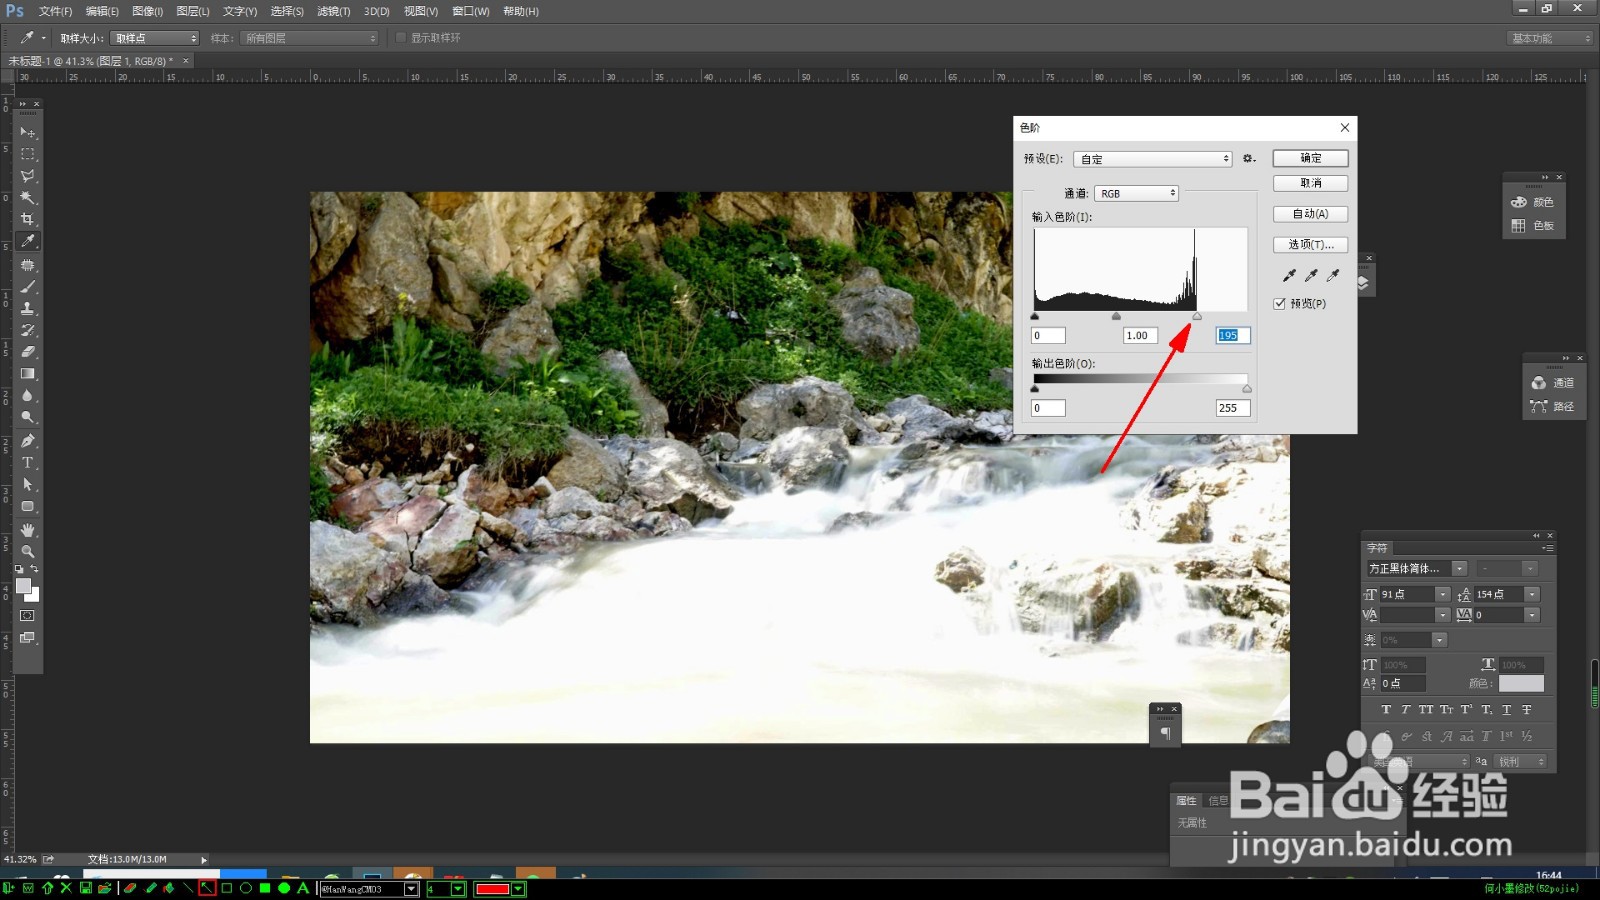This screenshot has height=900, width=1600.
Task: Select the Crop tool
Action: pos(28,219)
